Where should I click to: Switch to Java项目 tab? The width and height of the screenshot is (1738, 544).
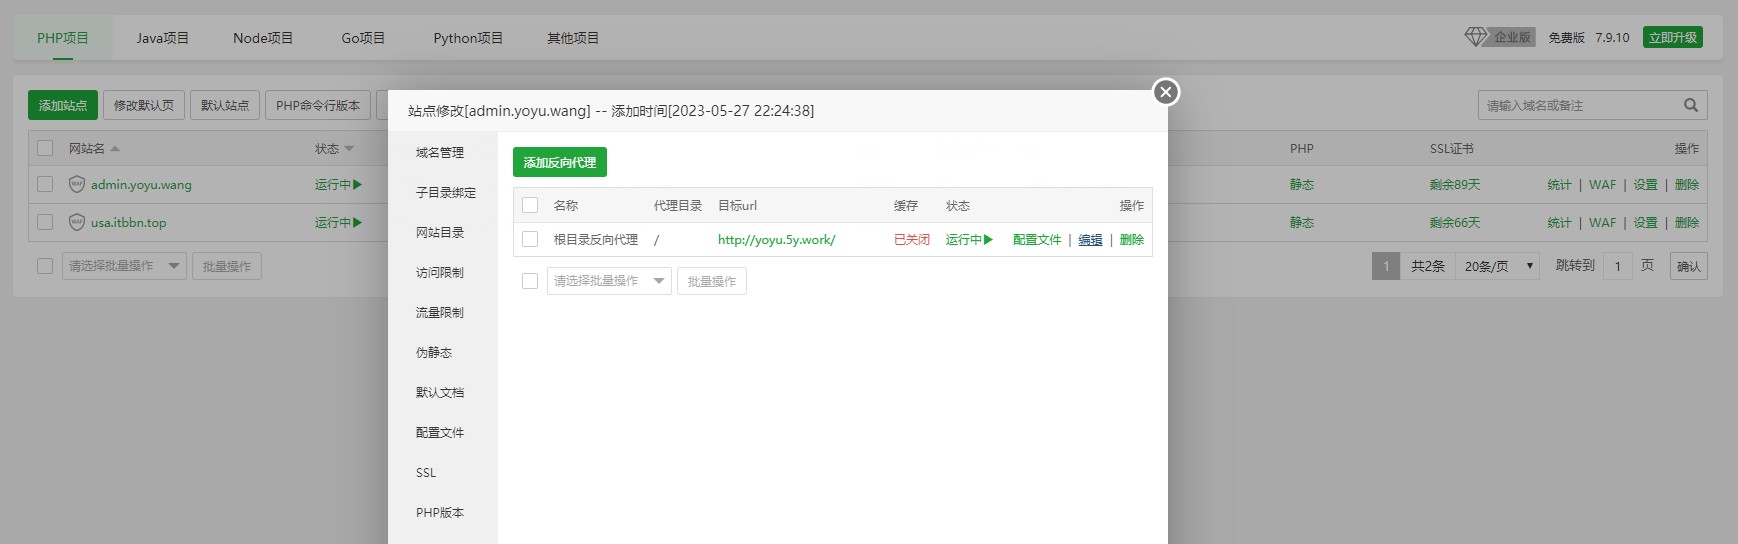coord(163,38)
